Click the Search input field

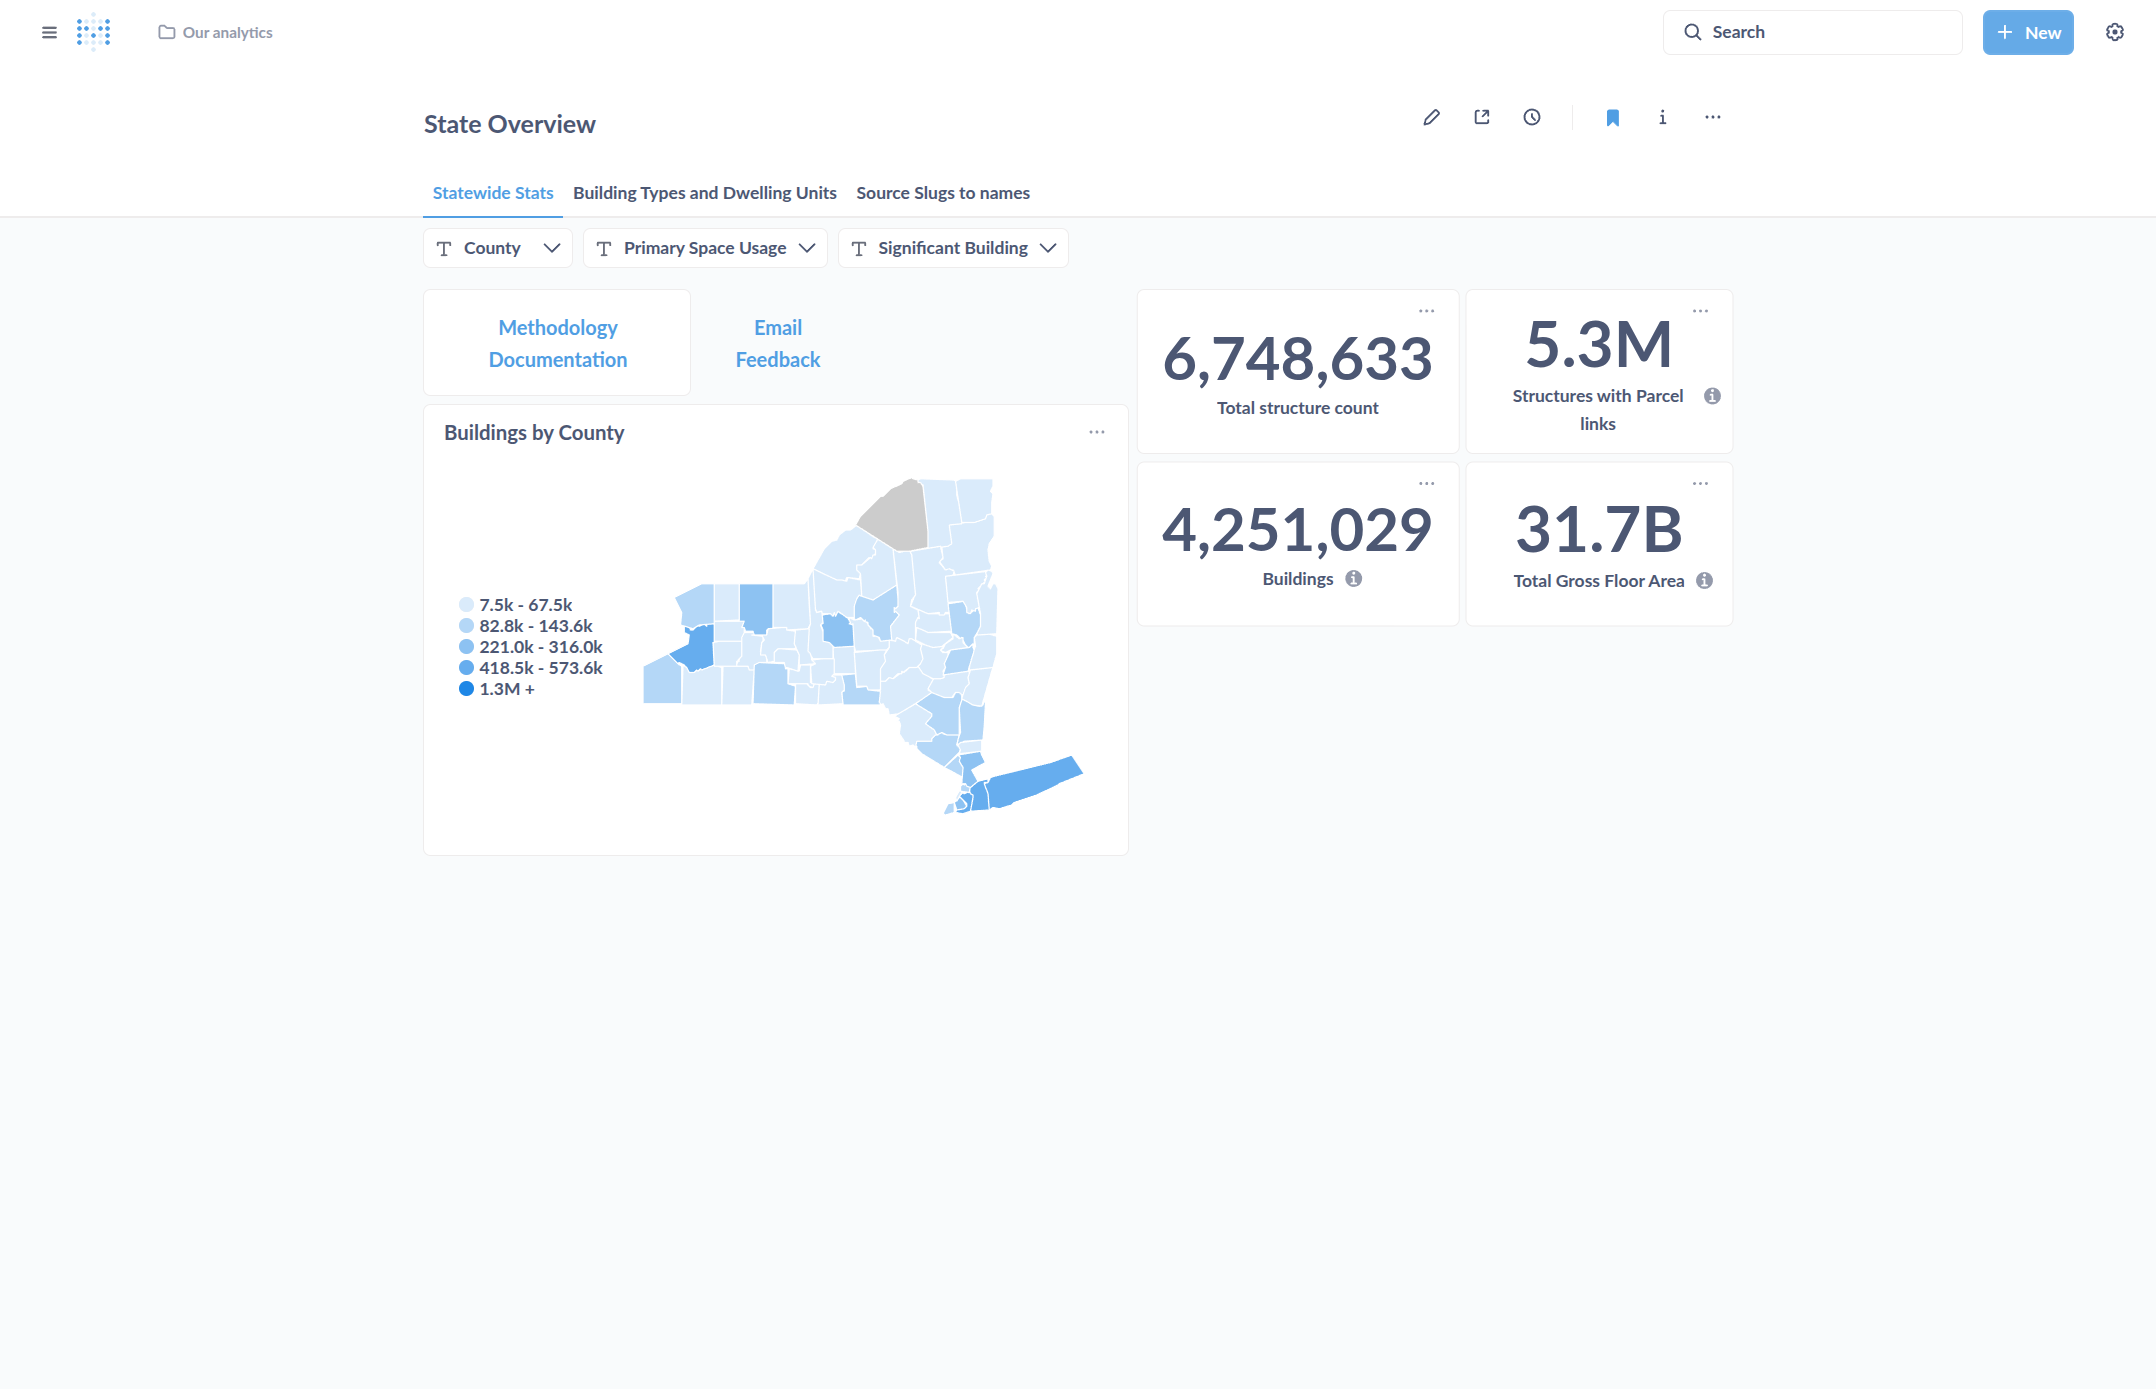coord(1812,32)
